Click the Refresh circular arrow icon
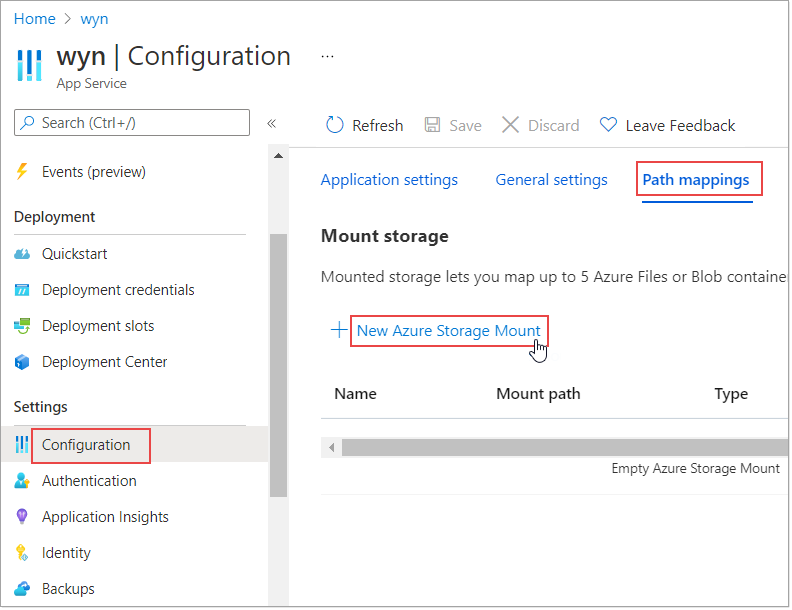 334,125
